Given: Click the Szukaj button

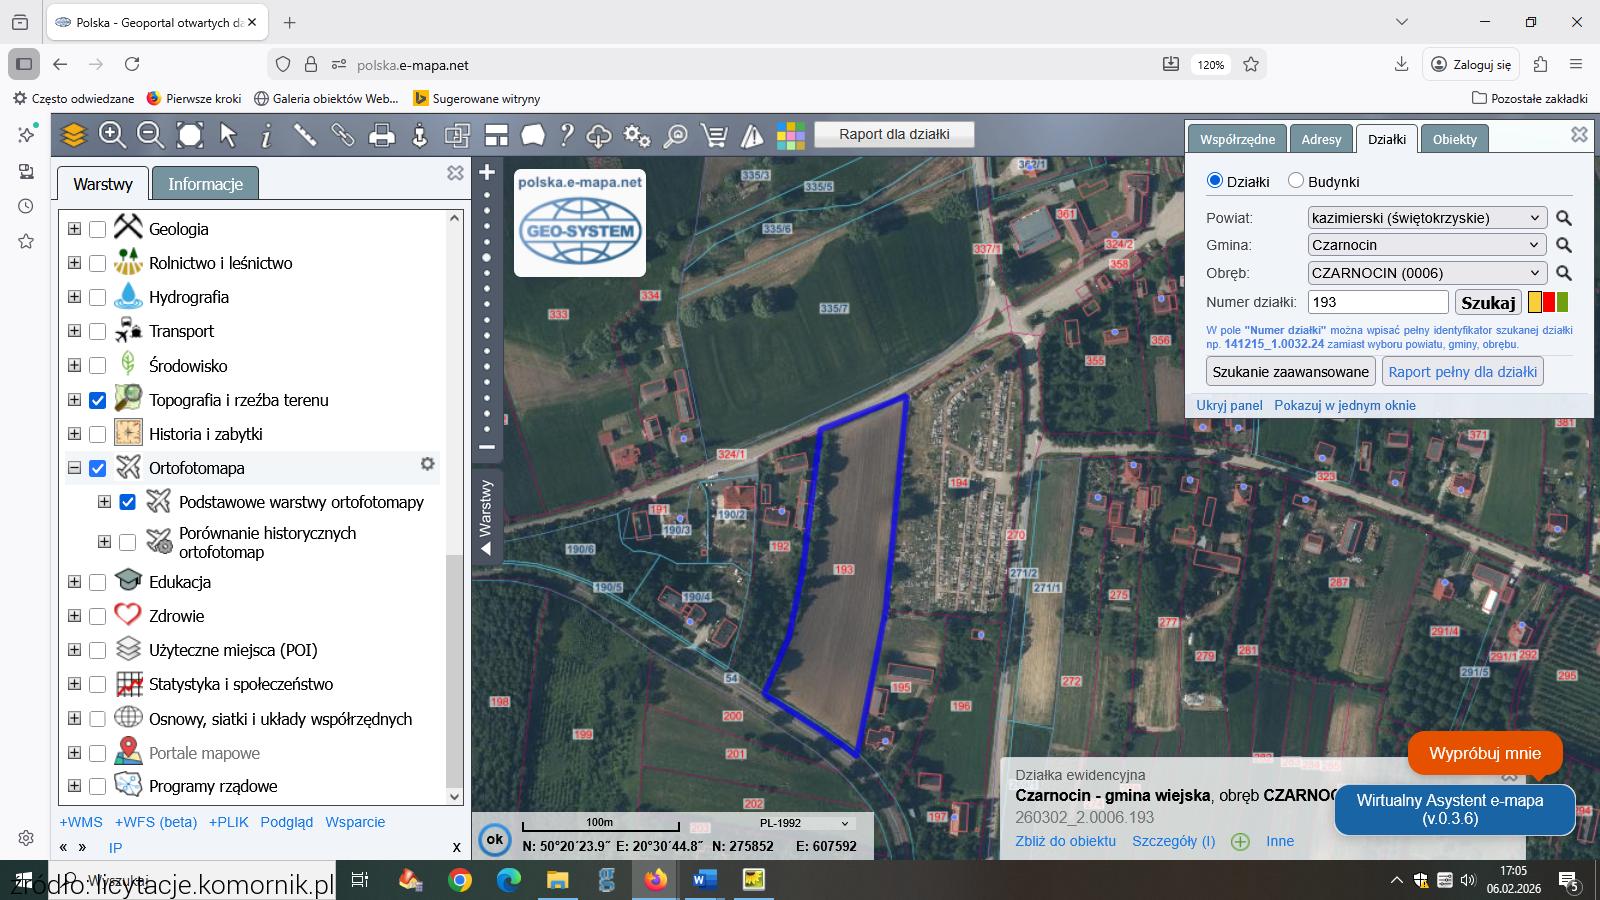Looking at the screenshot, I should click(x=1487, y=302).
